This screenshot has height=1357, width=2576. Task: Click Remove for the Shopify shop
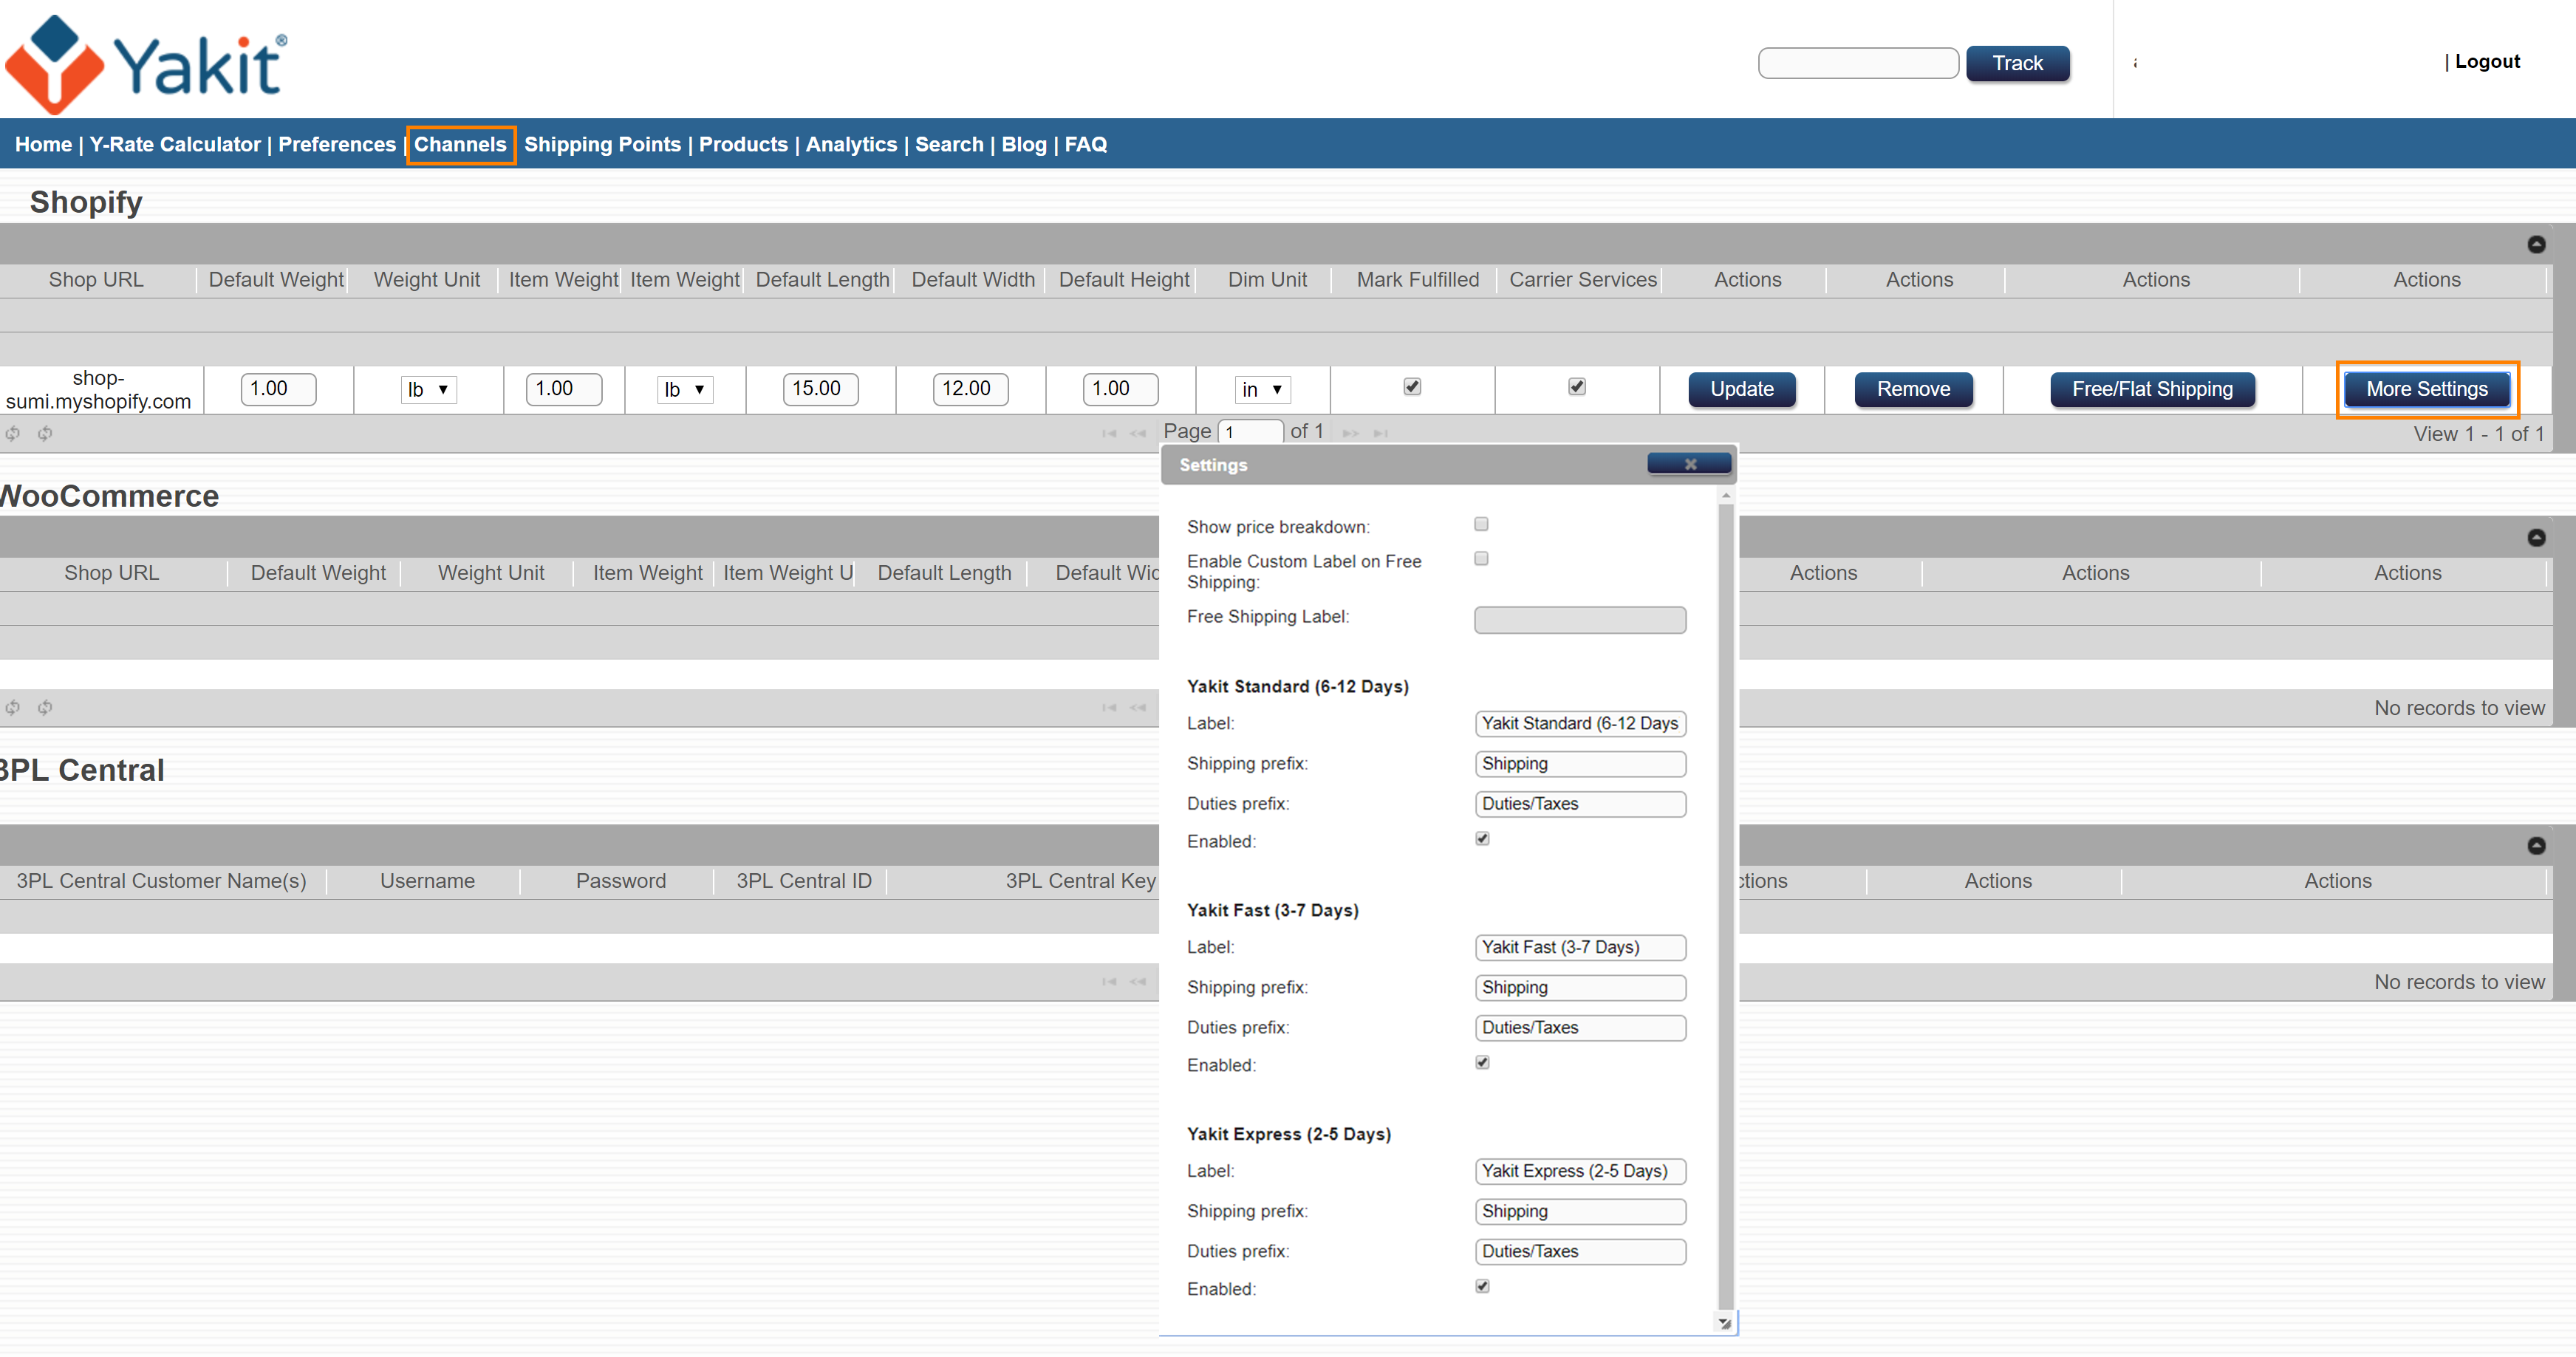pos(1913,390)
